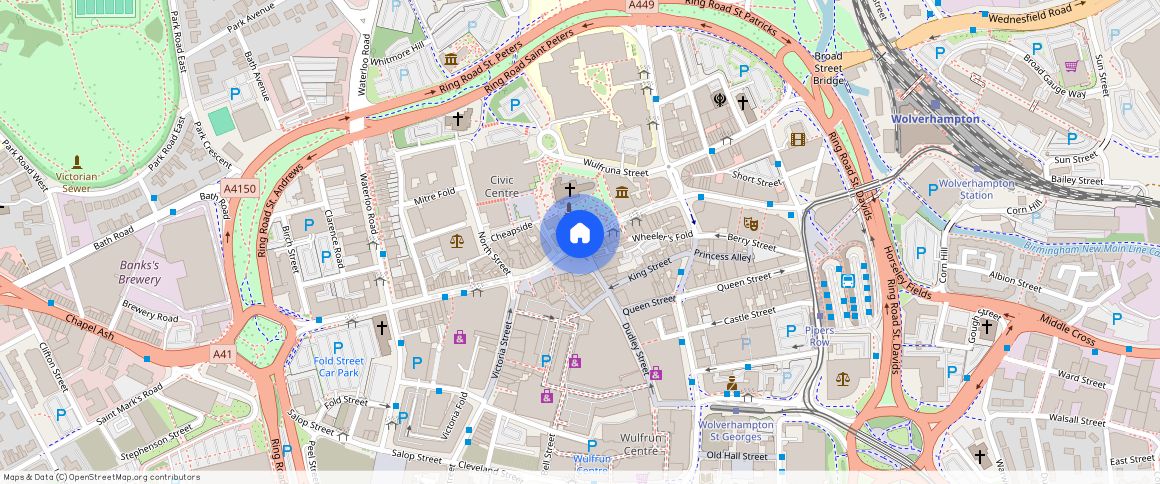Click the department store bag icon on Dudley Street
The image size is (1160, 484).
[655, 373]
